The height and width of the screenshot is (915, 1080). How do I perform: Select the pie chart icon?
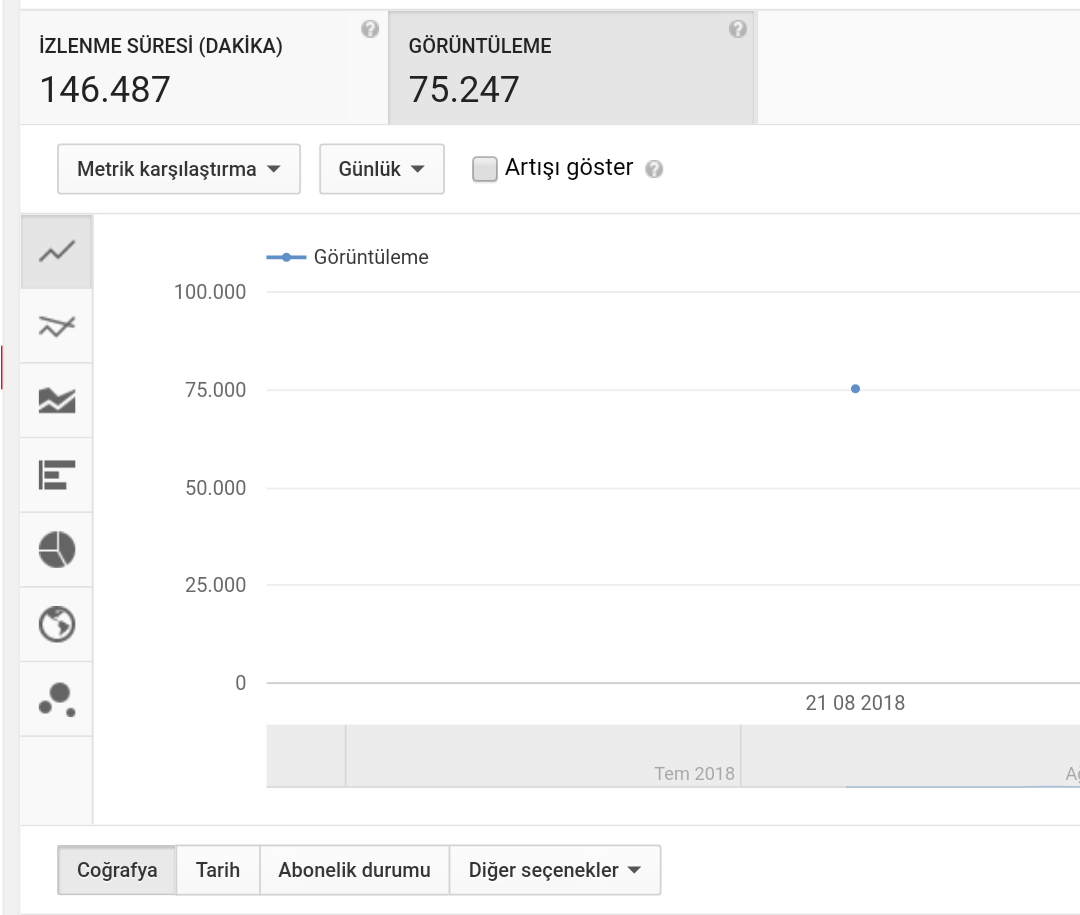point(56,549)
